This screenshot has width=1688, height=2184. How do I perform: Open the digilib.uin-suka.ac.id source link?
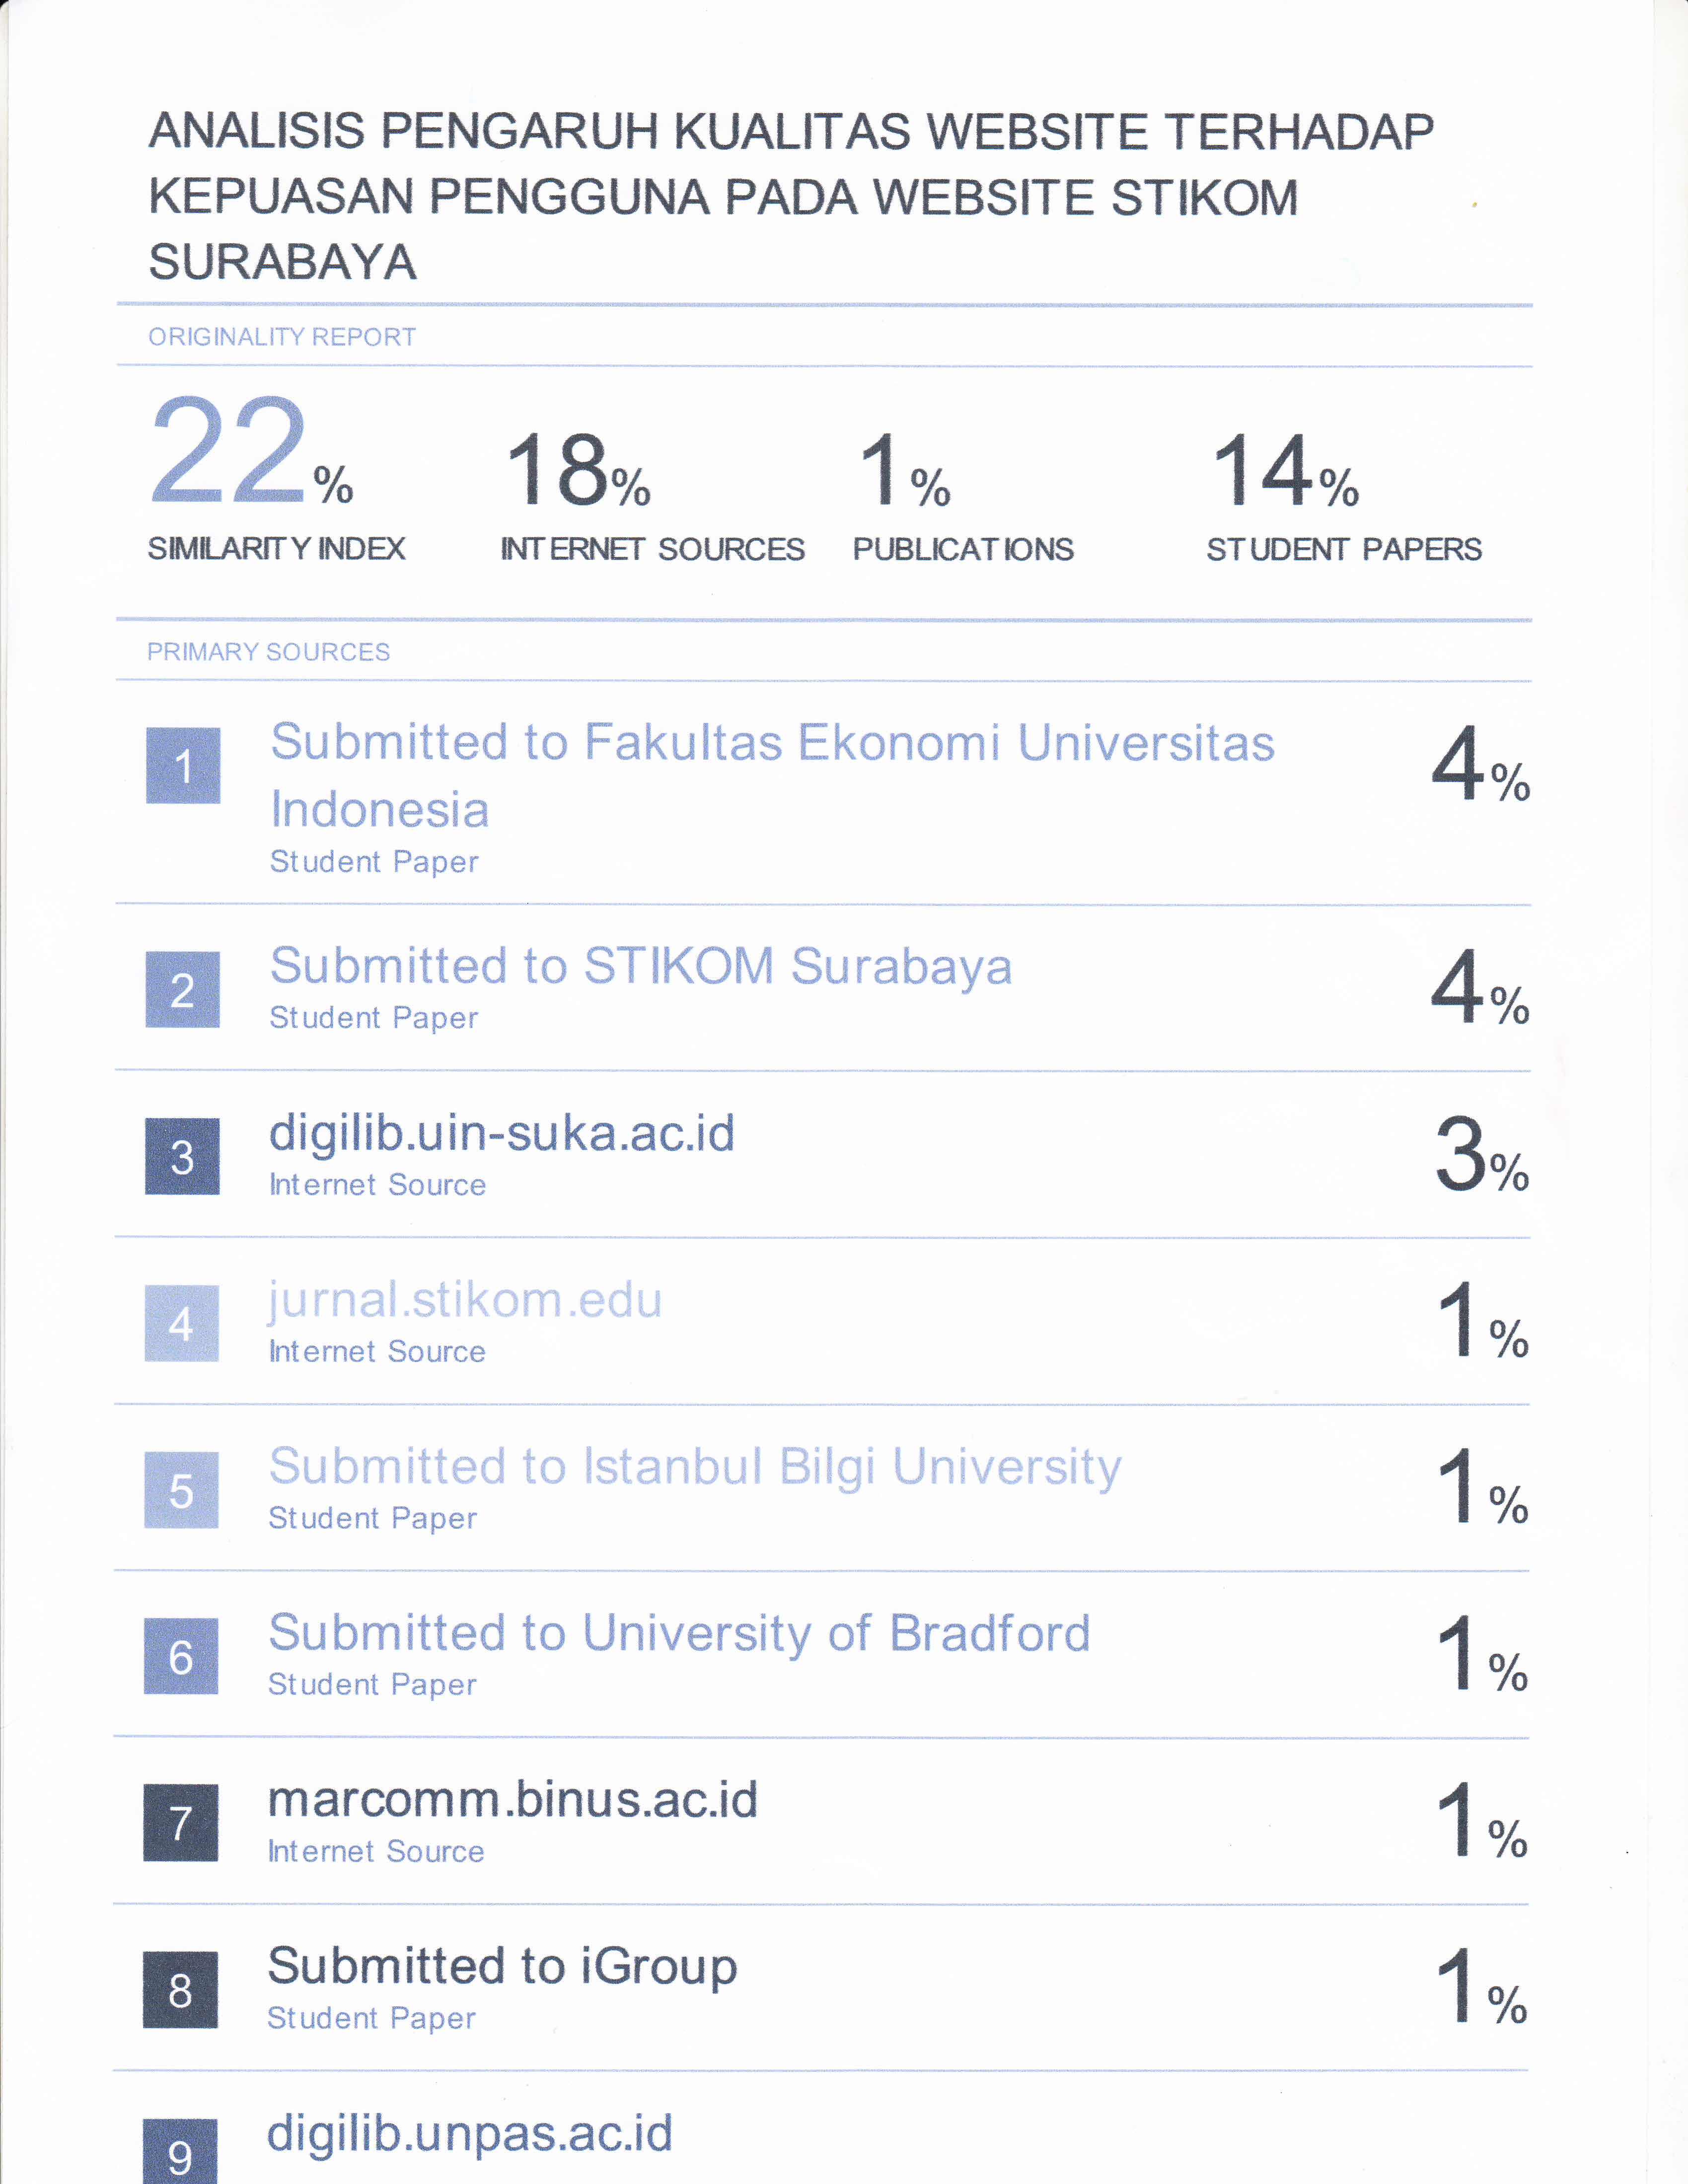[x=501, y=1133]
